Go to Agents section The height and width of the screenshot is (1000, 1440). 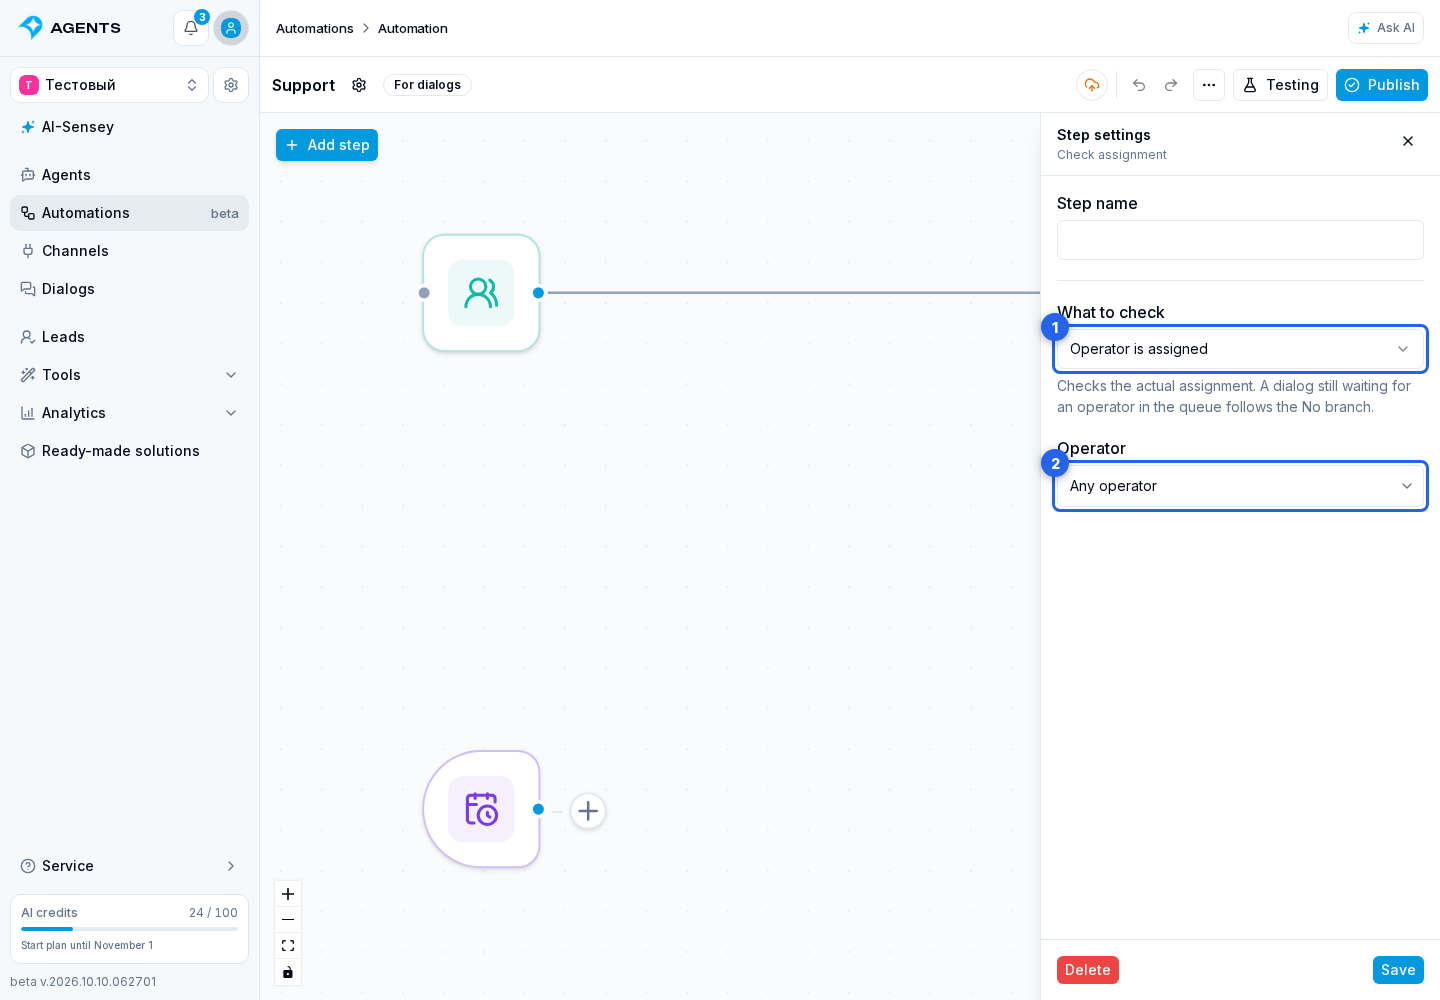129,175
